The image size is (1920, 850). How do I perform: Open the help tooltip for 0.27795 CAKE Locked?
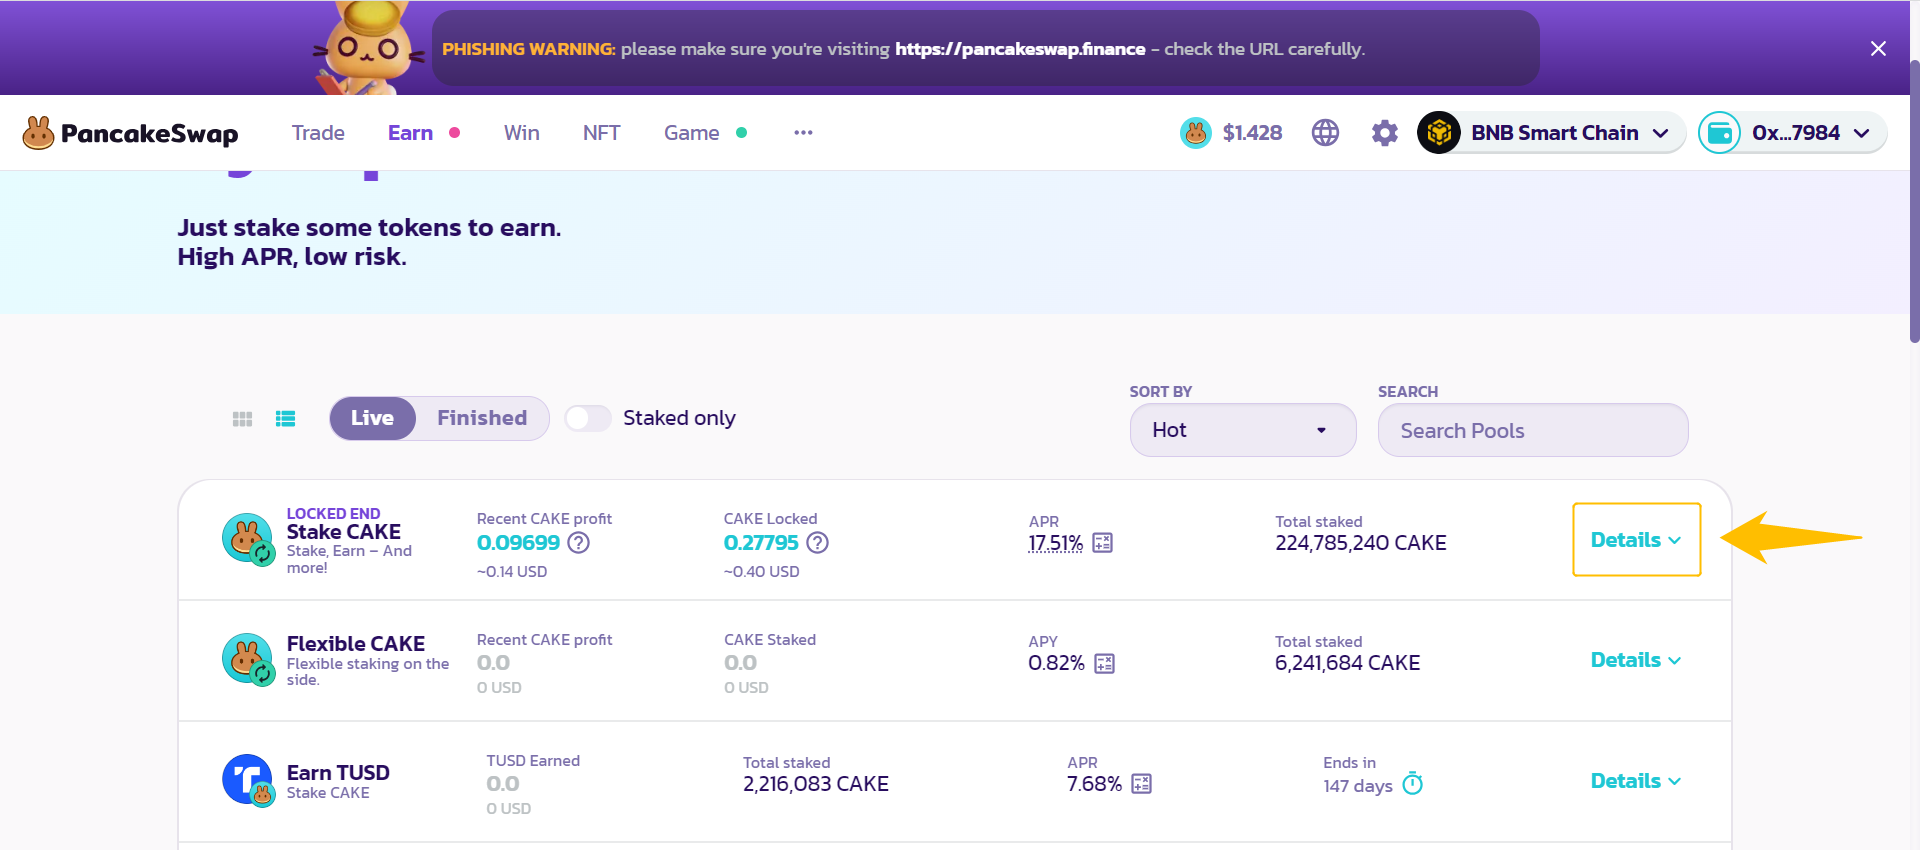click(x=817, y=543)
